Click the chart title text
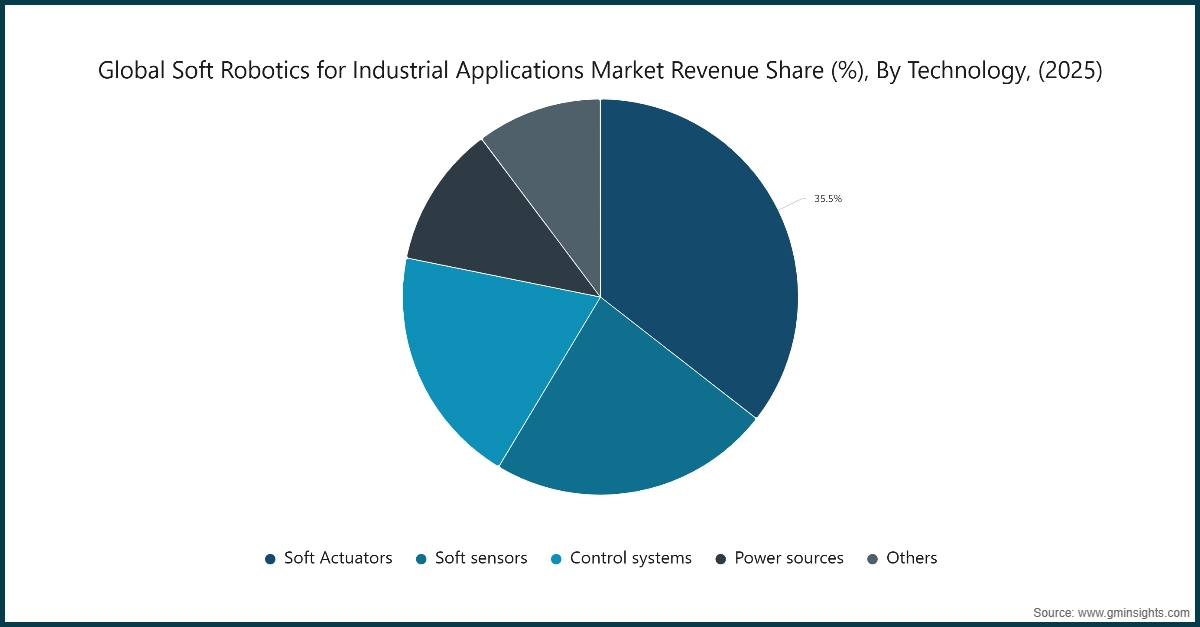This screenshot has height=627, width=1200. click(598, 71)
